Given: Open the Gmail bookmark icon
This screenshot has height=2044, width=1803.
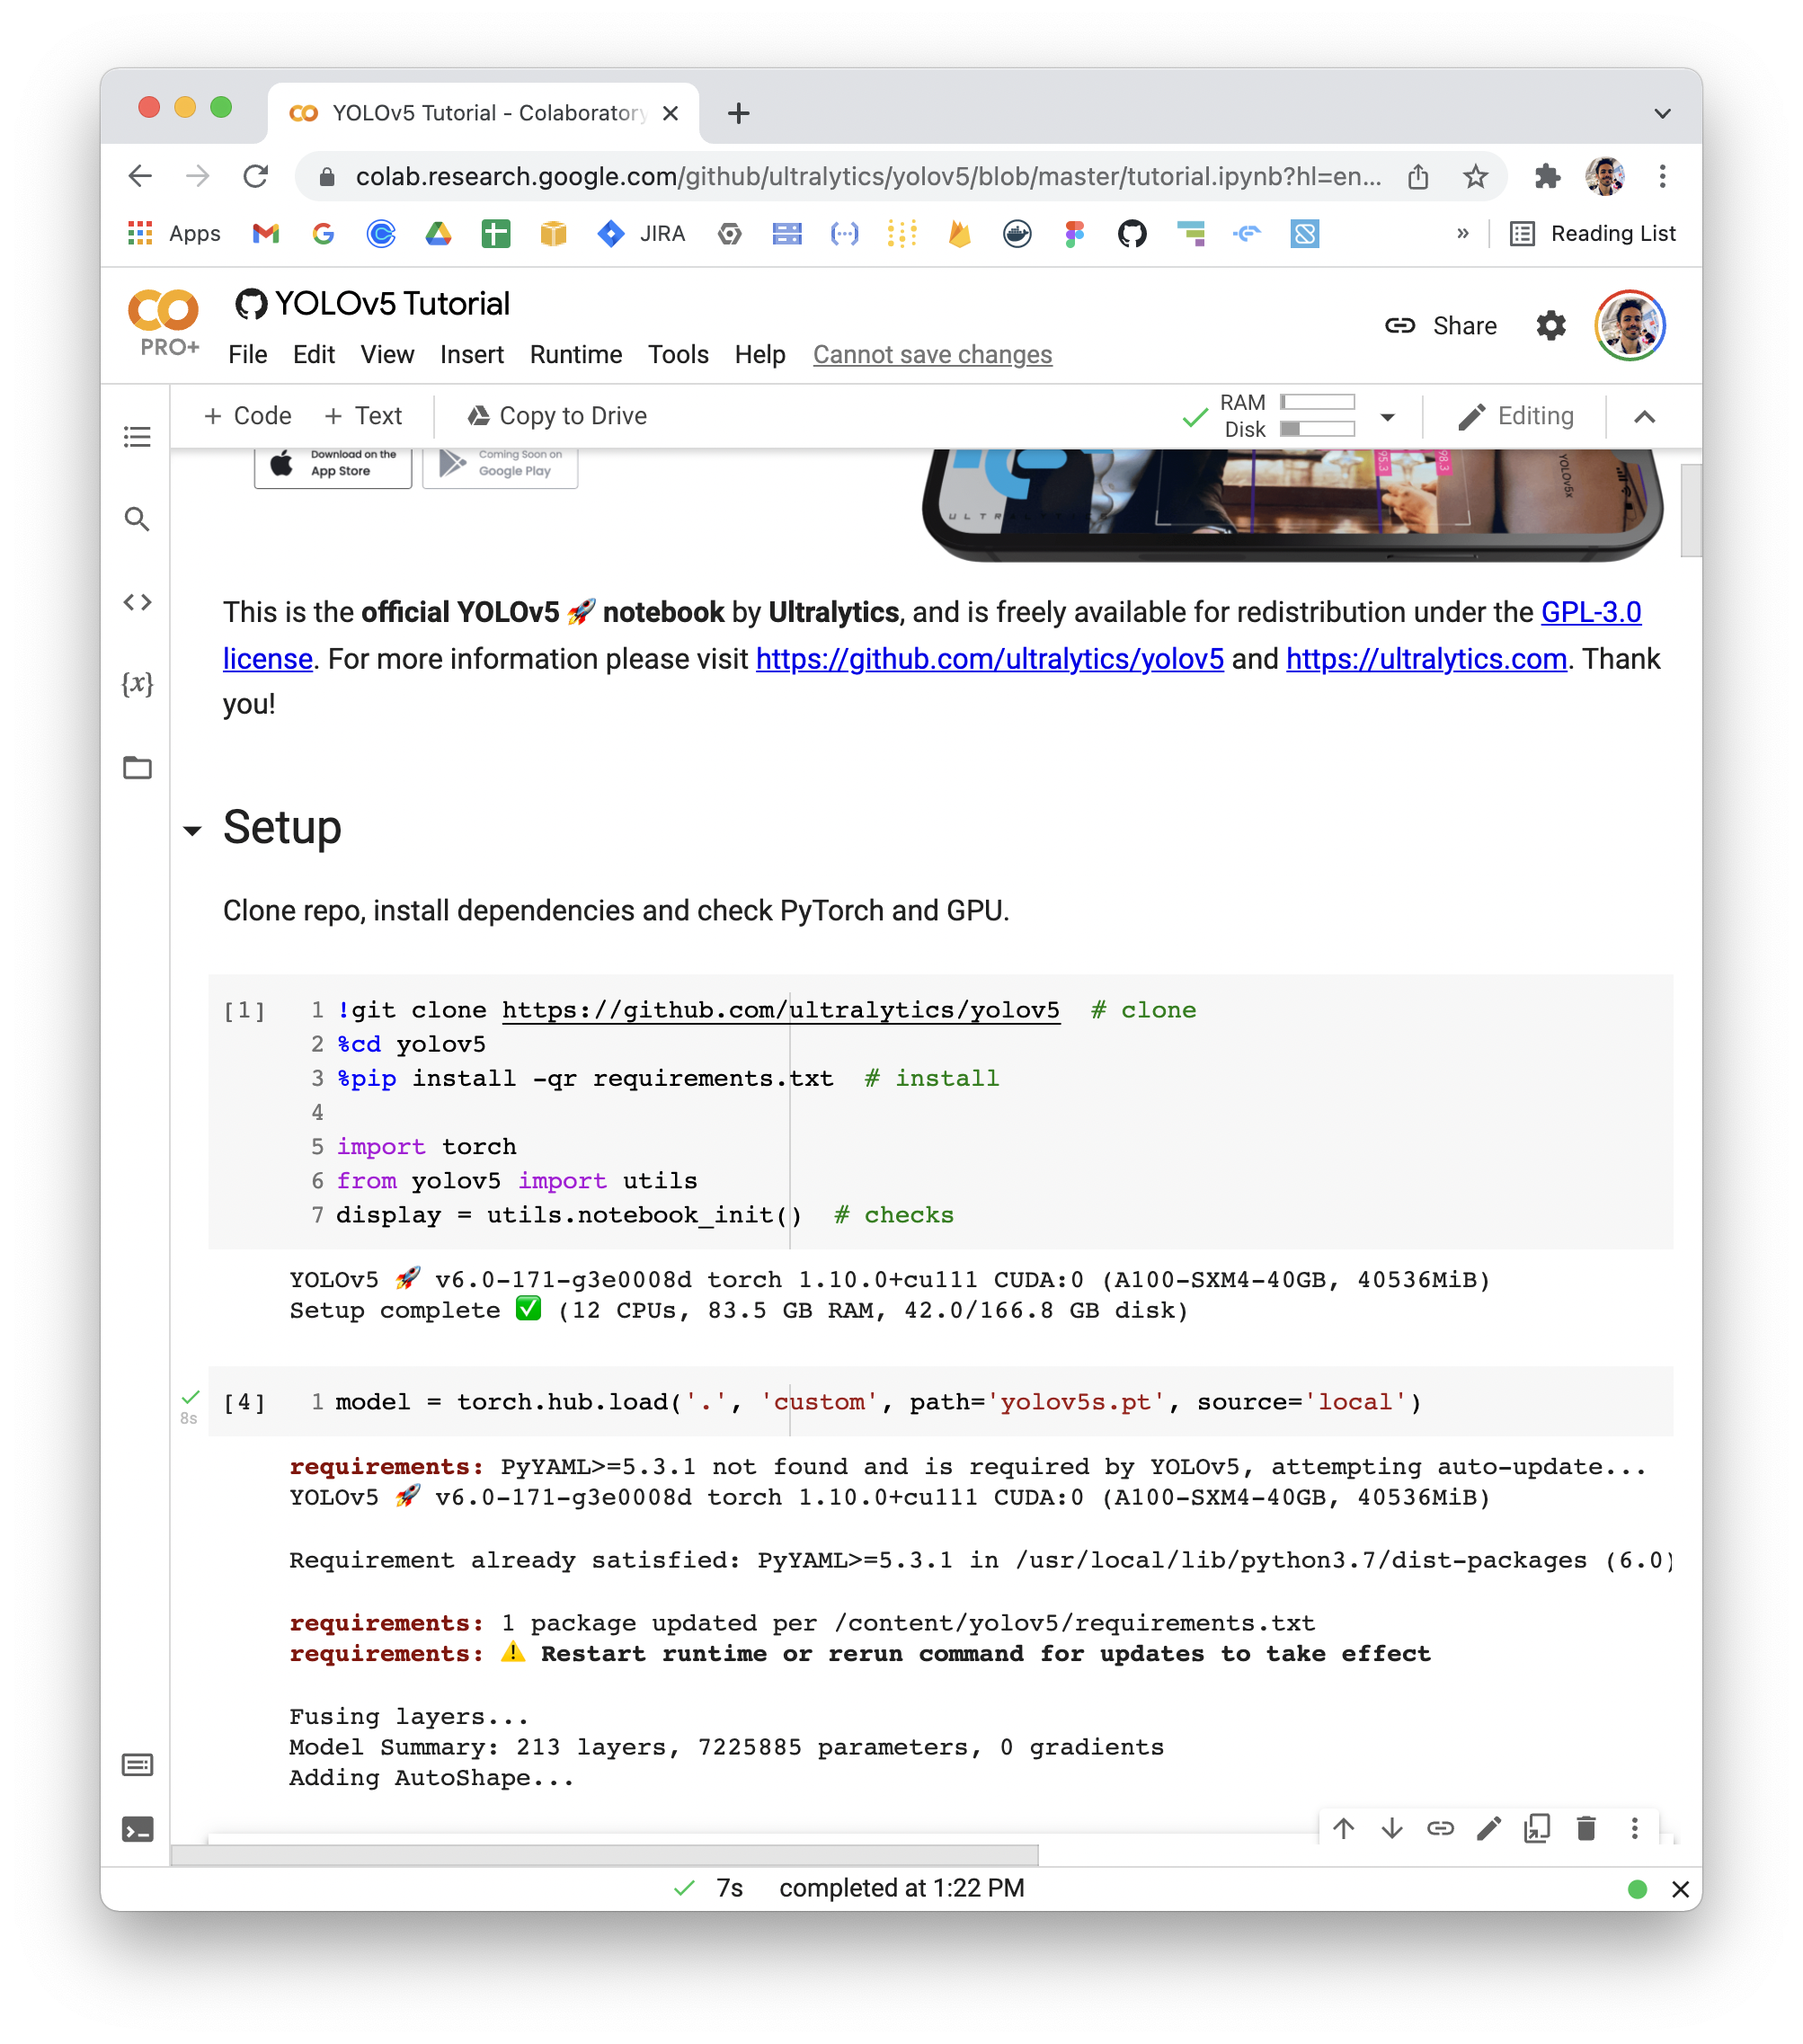Looking at the screenshot, I should (x=266, y=233).
